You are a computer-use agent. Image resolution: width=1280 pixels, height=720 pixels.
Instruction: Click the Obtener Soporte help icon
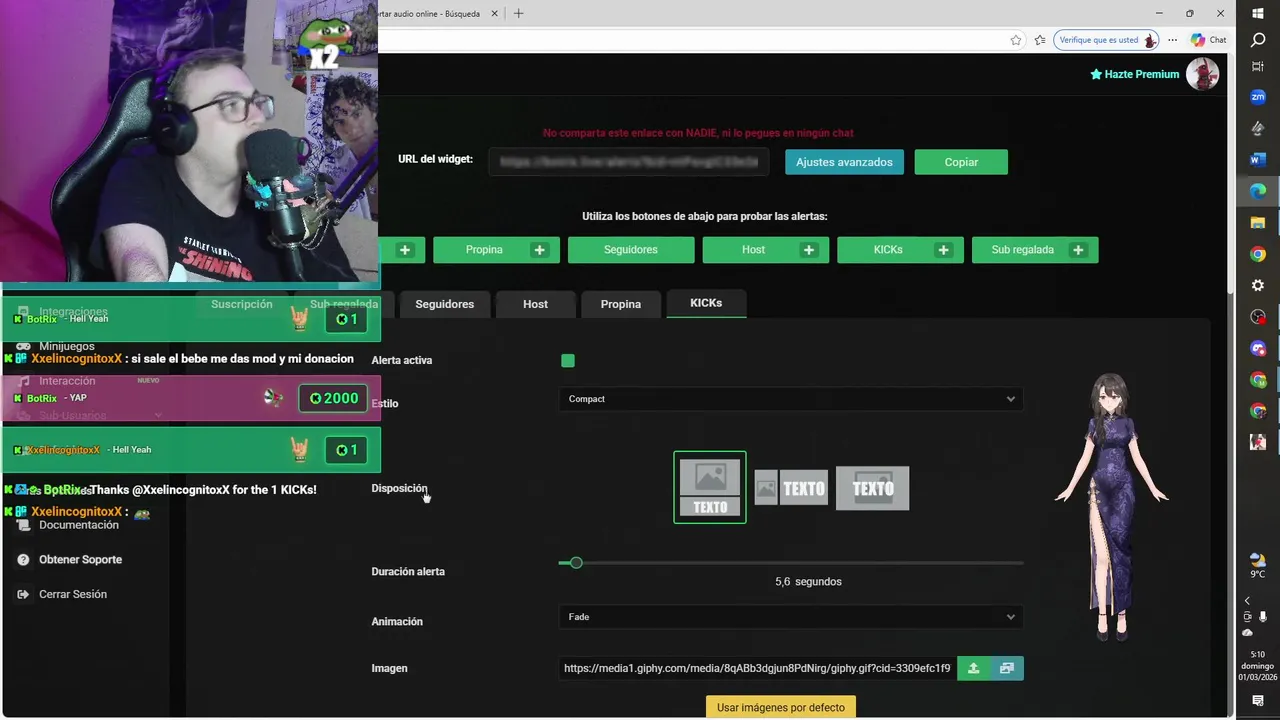23,560
